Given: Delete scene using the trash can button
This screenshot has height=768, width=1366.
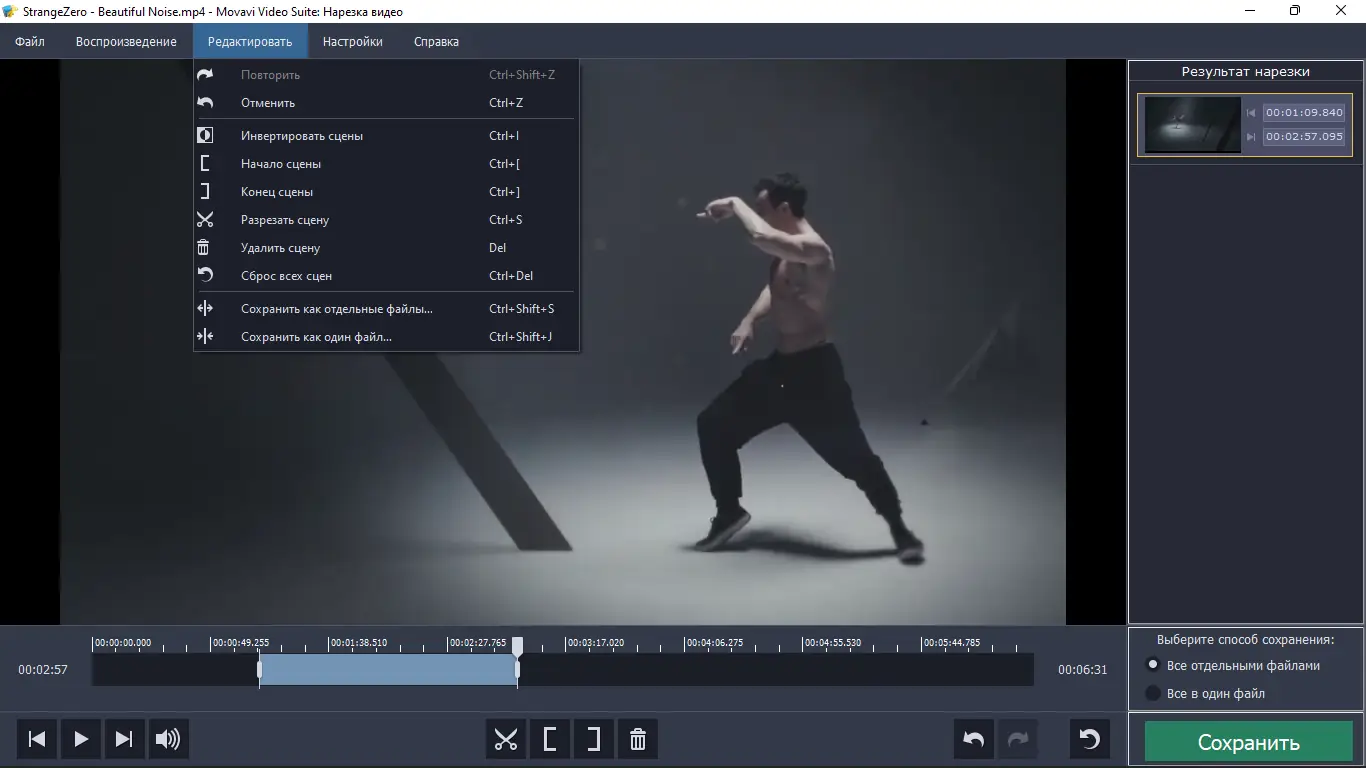Looking at the screenshot, I should [638, 740].
